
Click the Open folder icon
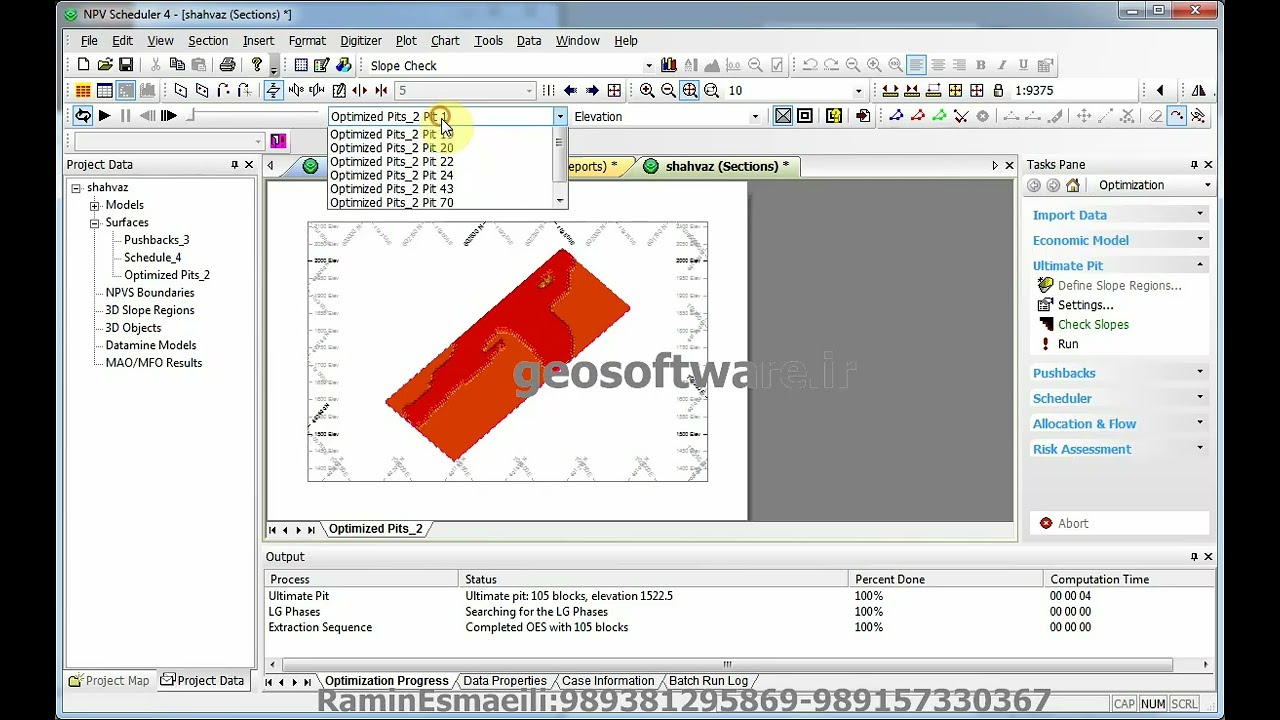[105, 65]
